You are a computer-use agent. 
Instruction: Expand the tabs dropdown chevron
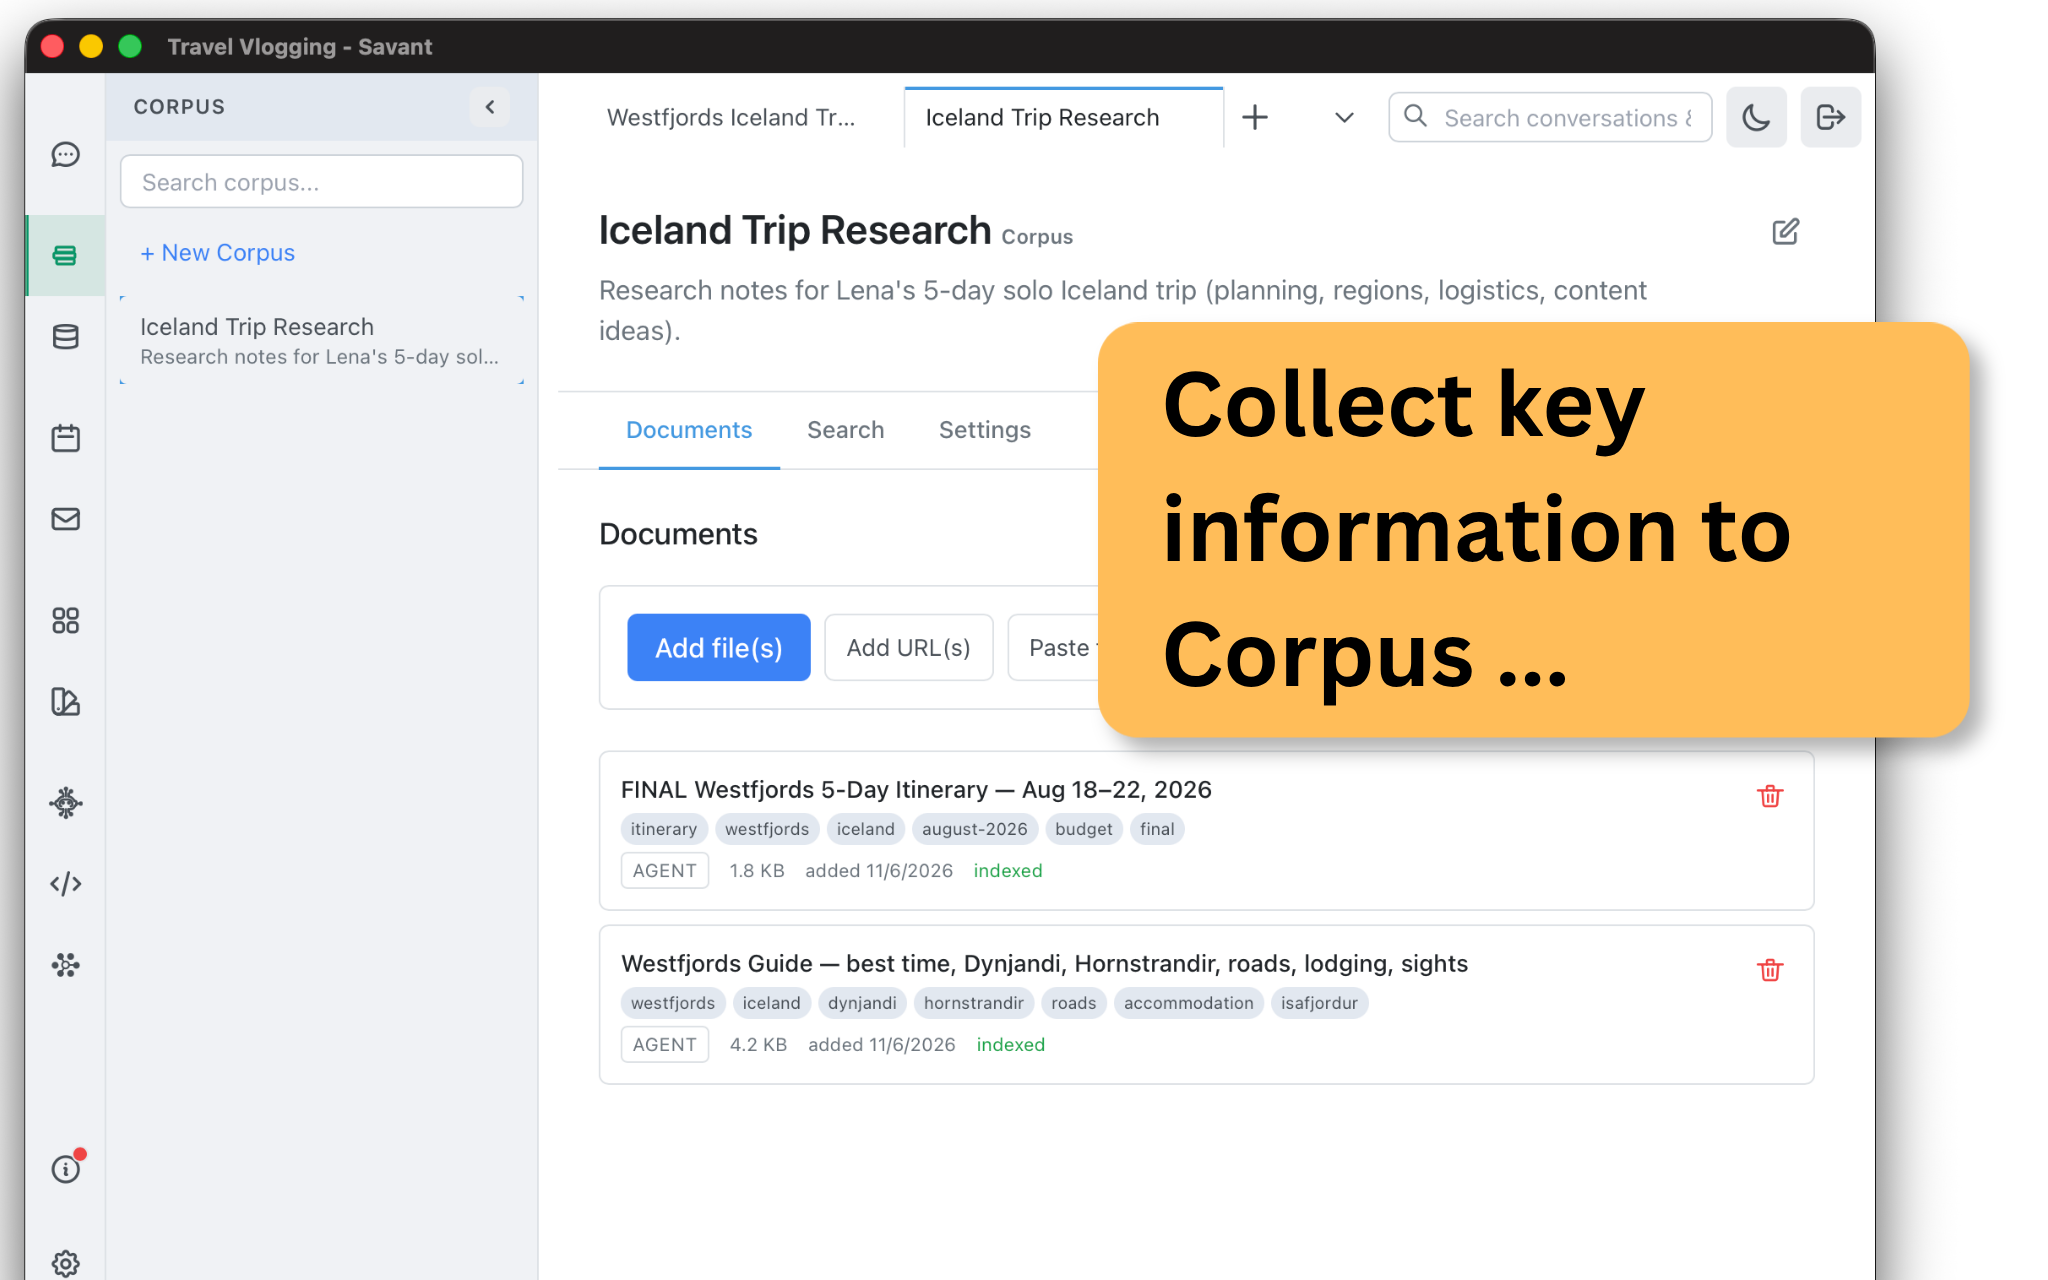[x=1344, y=118]
